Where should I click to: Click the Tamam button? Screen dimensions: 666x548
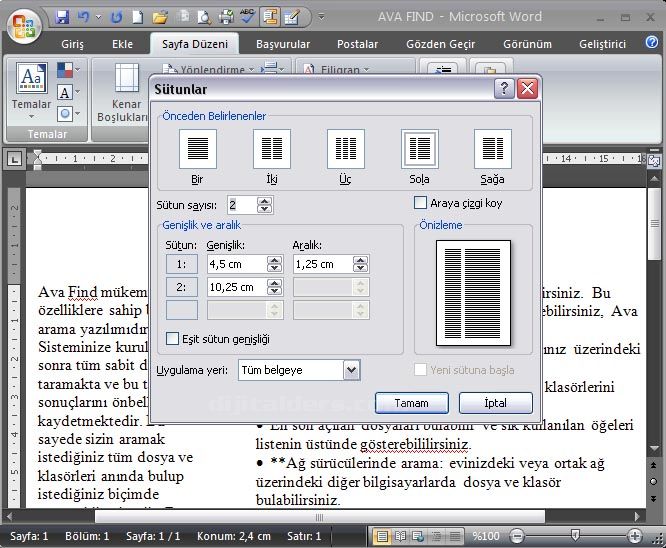[412, 403]
